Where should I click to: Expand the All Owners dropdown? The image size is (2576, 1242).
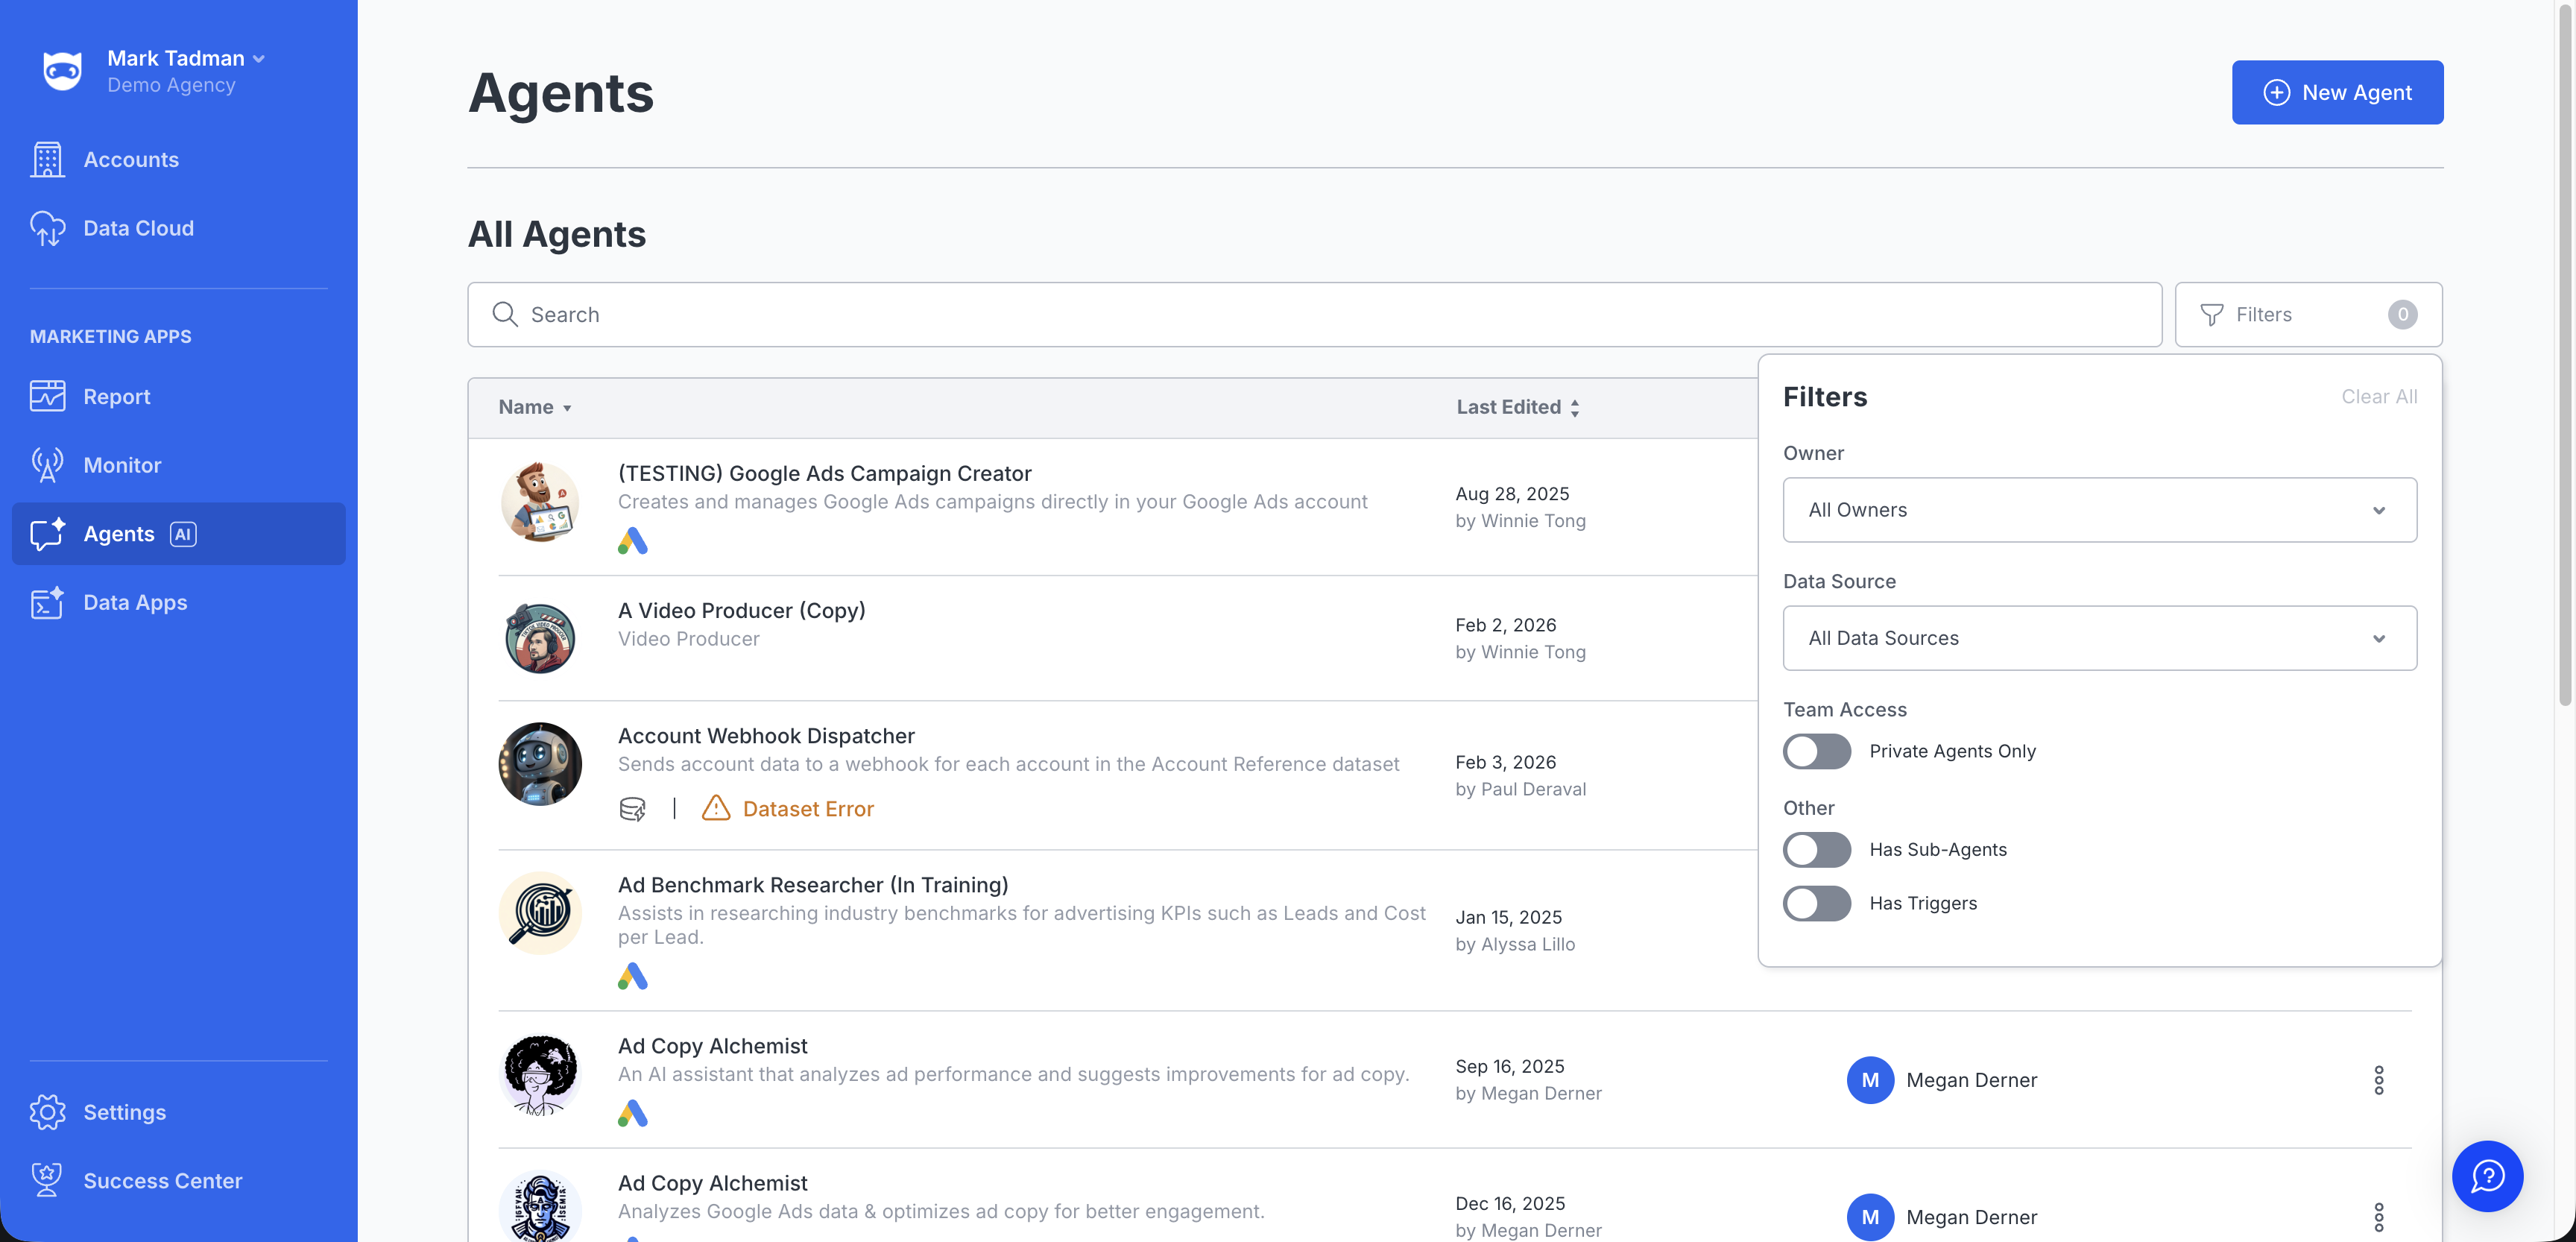tap(2099, 510)
